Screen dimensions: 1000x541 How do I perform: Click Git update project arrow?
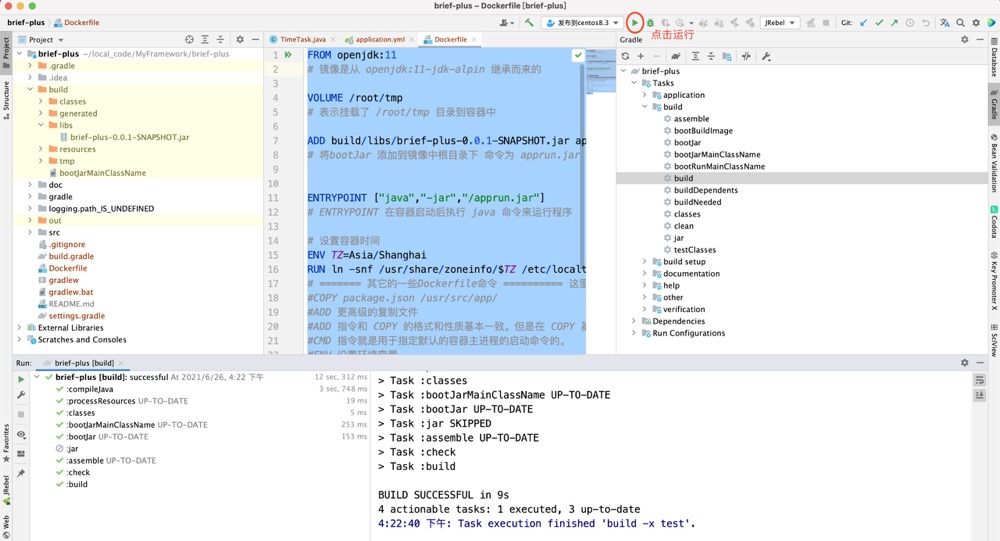click(x=863, y=22)
